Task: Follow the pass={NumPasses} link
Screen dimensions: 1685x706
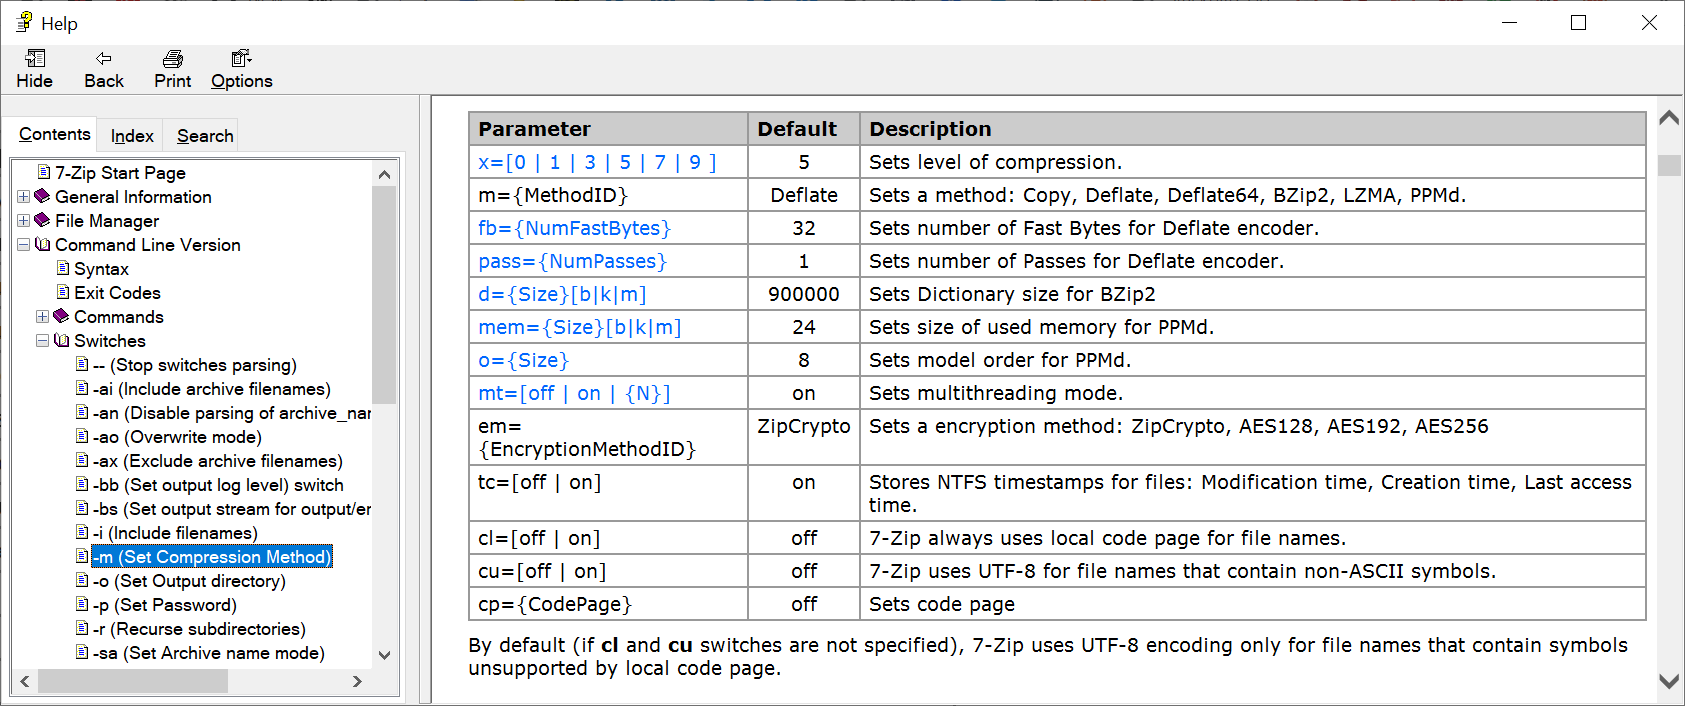Action: coord(572,261)
